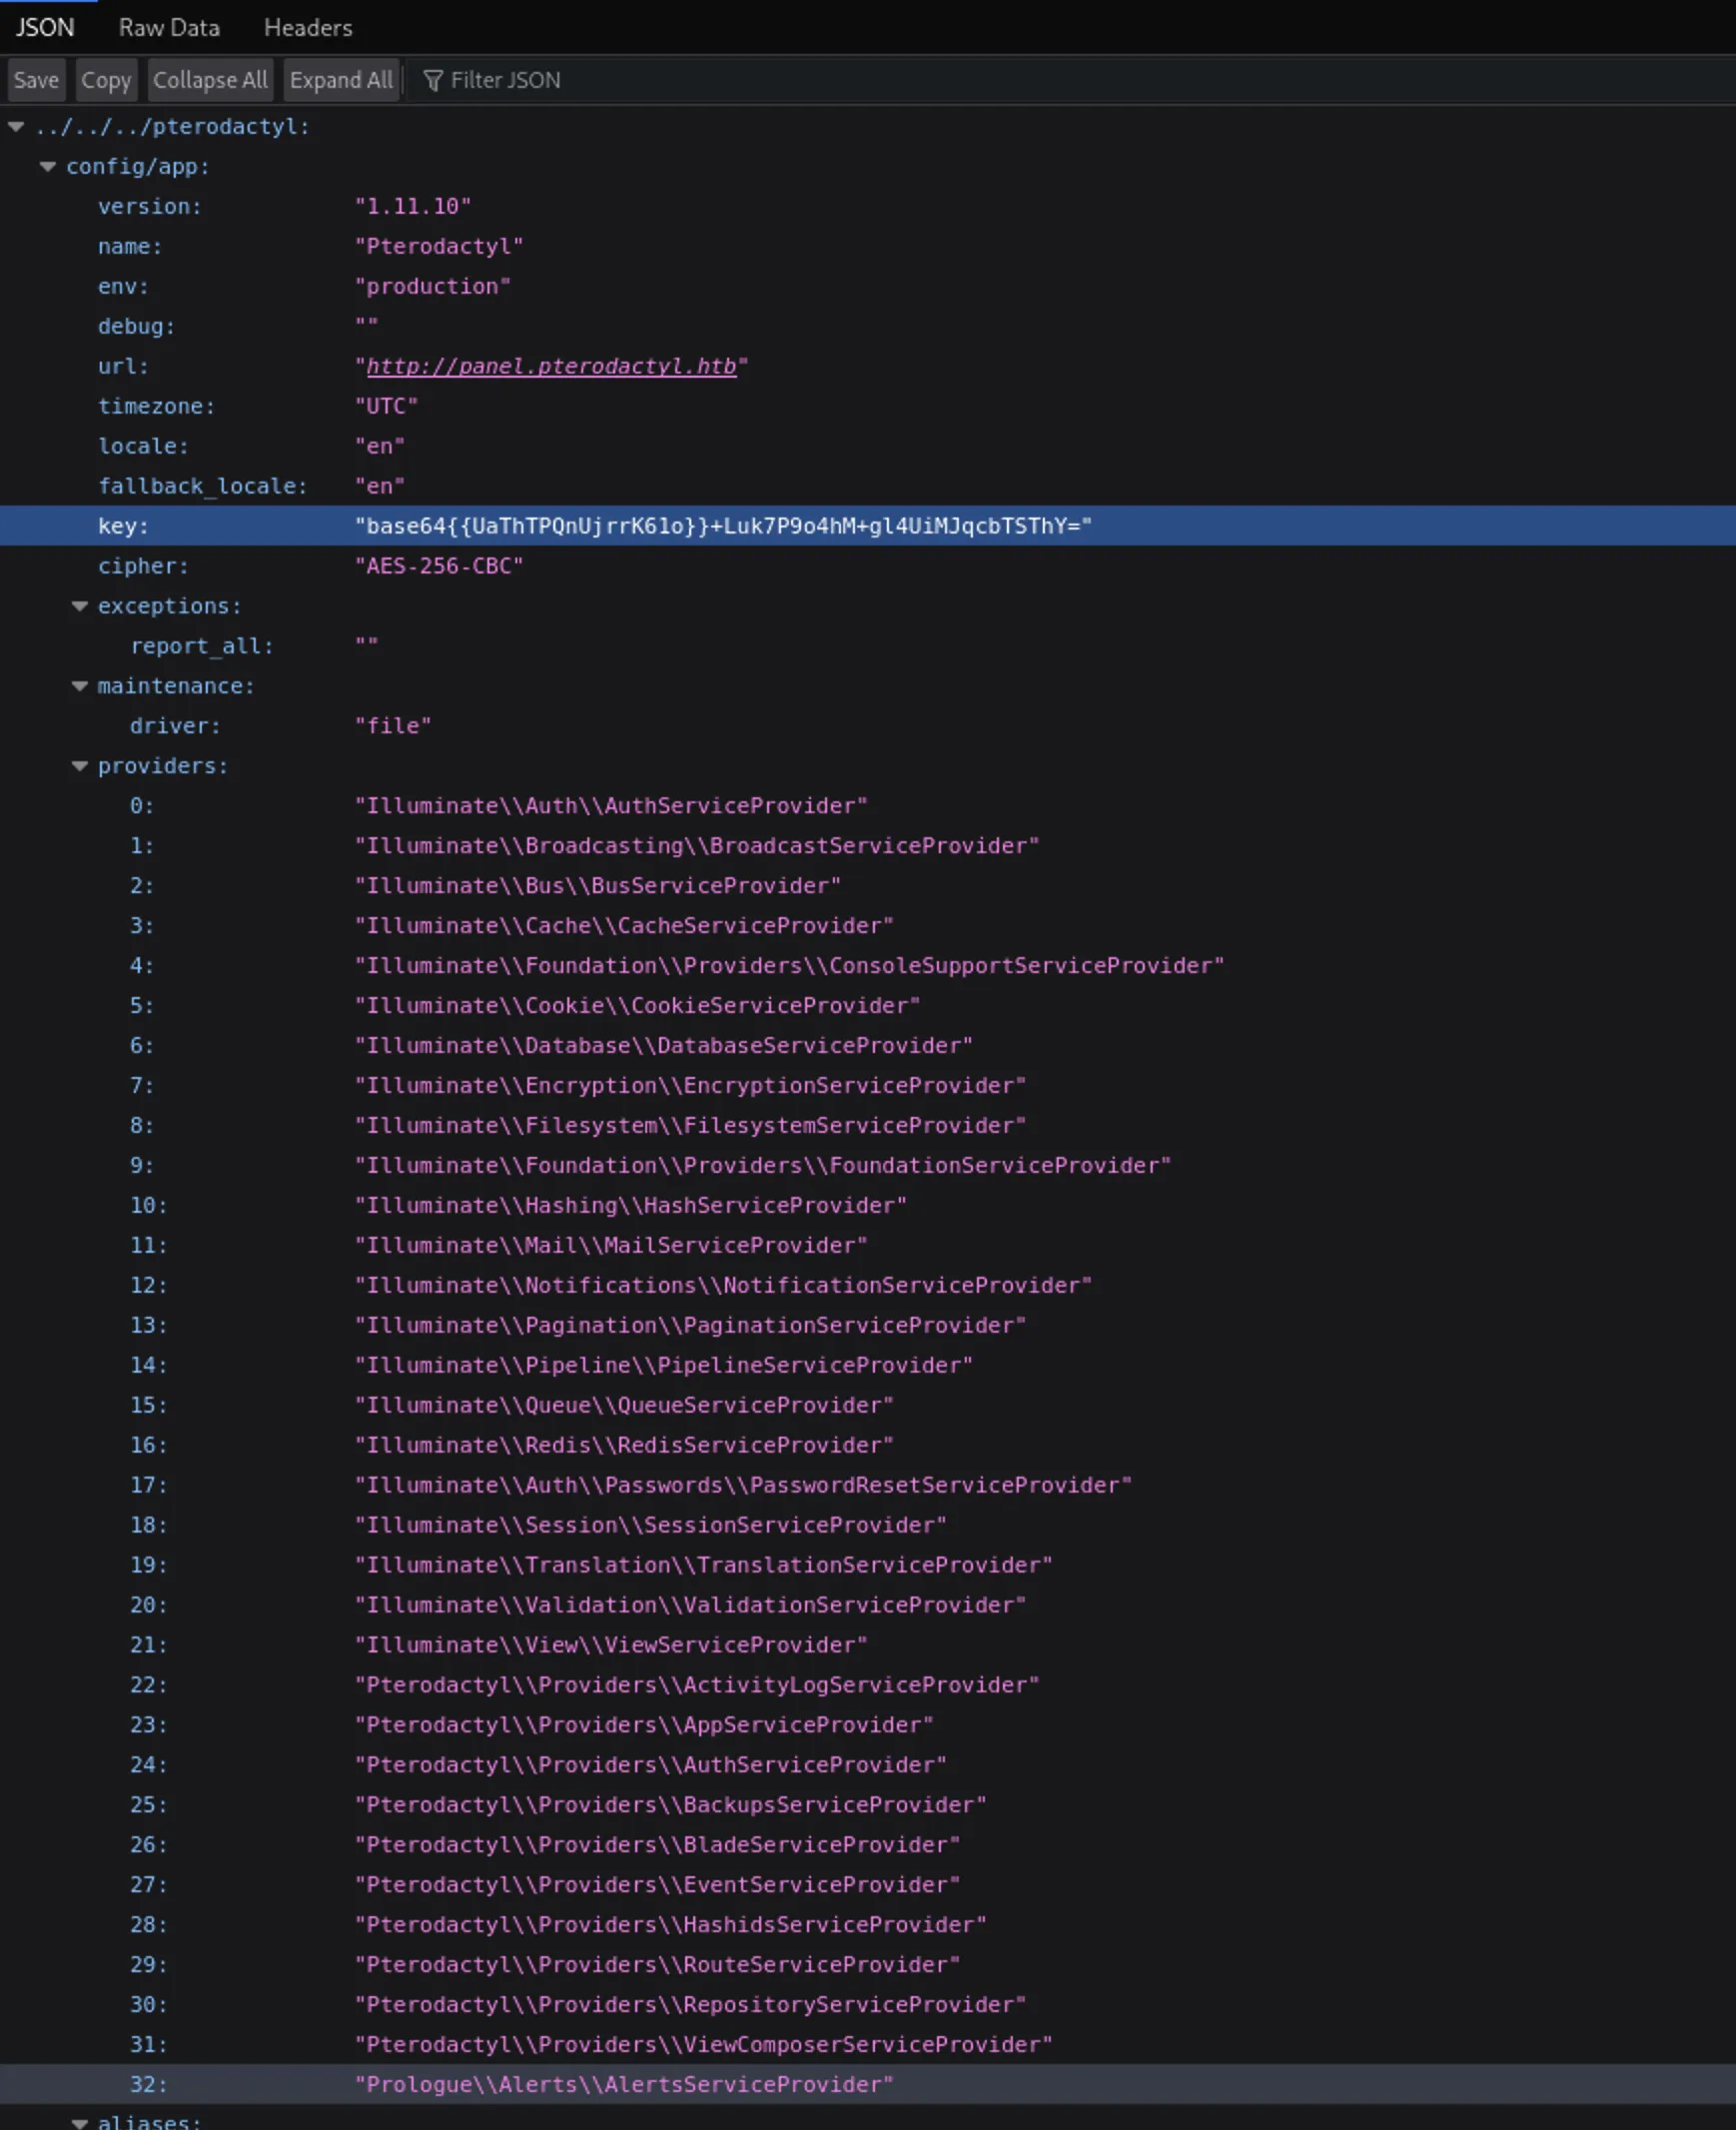Select provider 30 RepositoryServiceProvider
Screen dimensions: 1736x2130
[868, 2006]
